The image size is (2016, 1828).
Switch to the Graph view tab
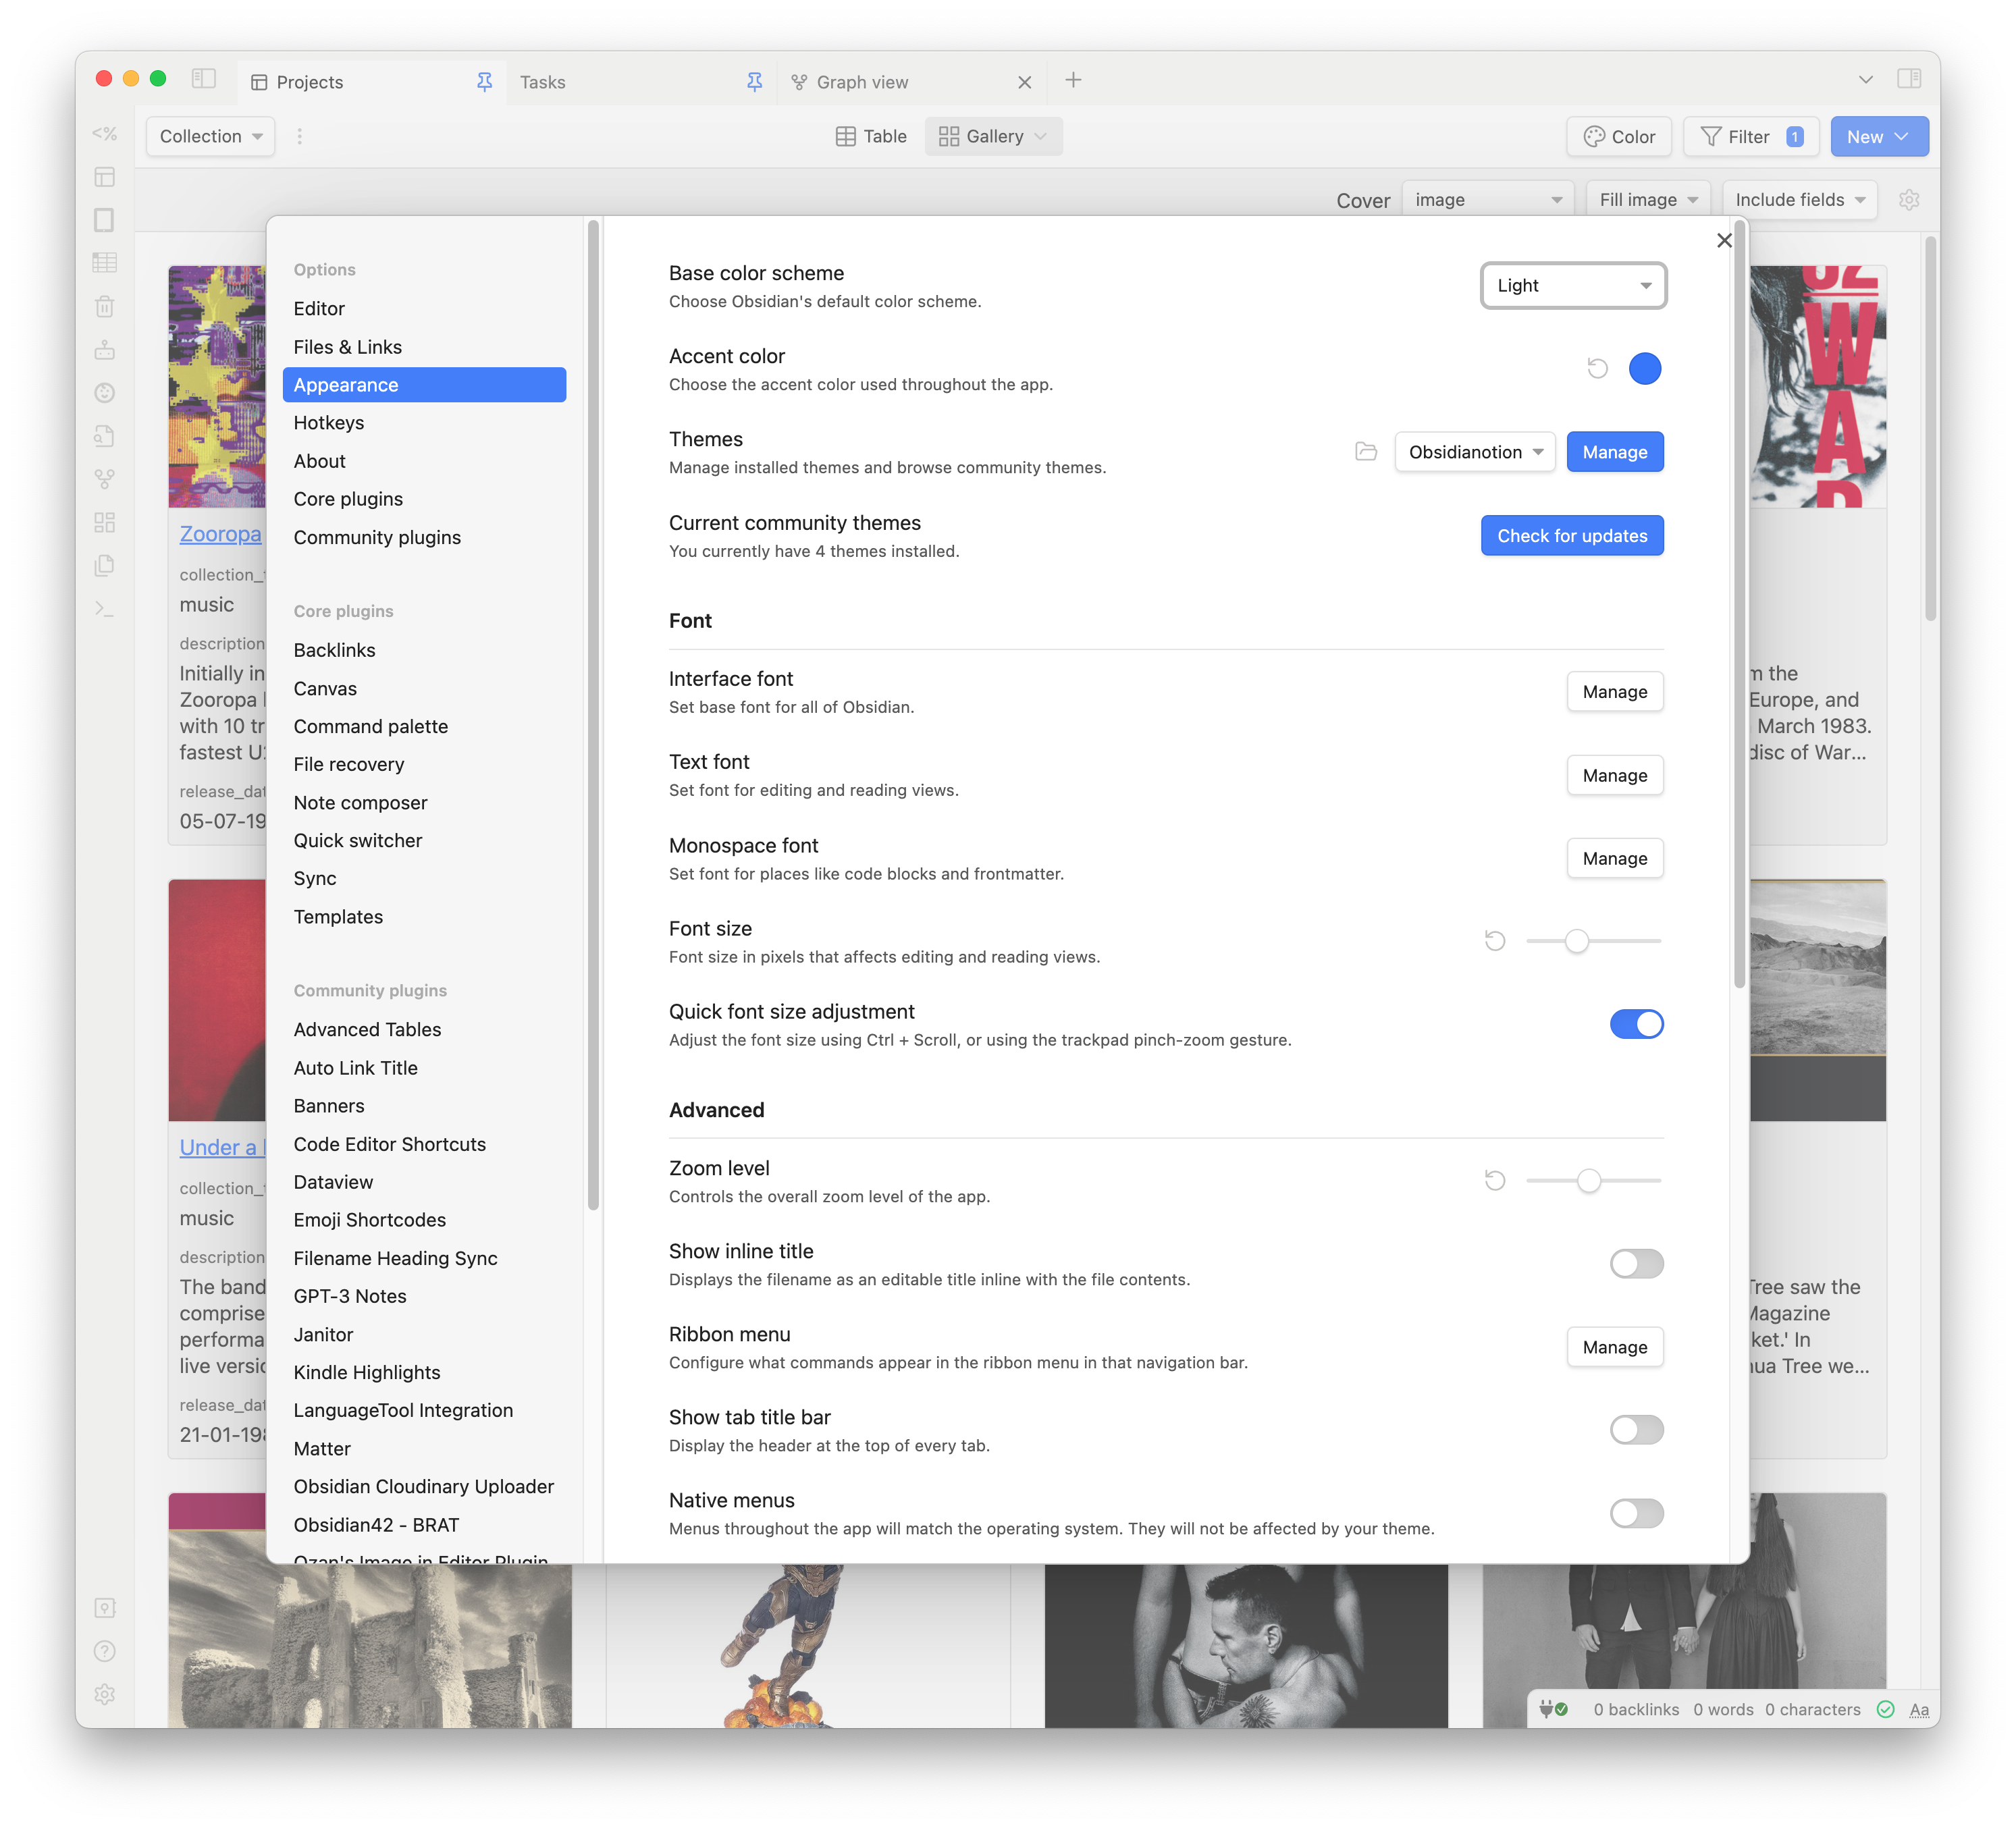tap(862, 82)
